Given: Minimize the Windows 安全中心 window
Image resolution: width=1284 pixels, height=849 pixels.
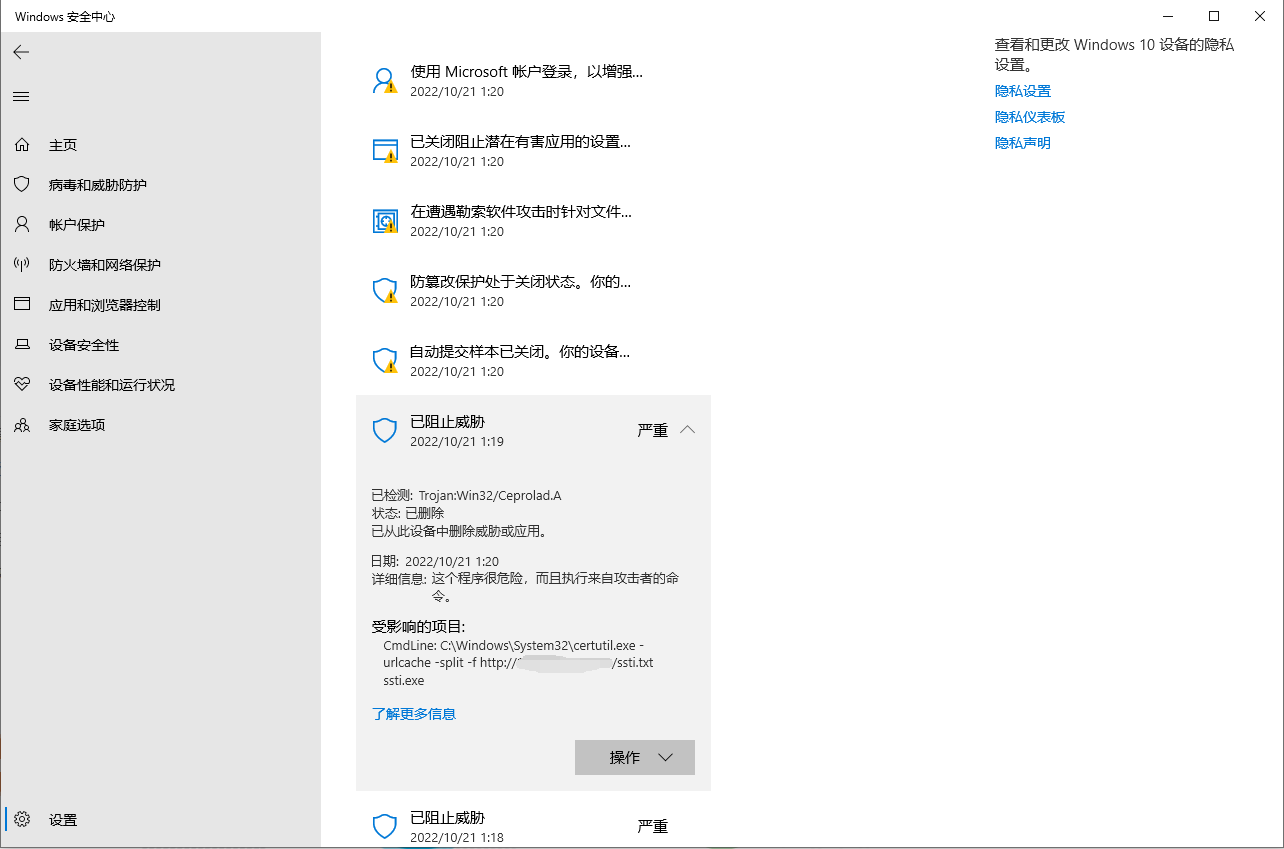Looking at the screenshot, I should pyautogui.click(x=1168, y=16).
